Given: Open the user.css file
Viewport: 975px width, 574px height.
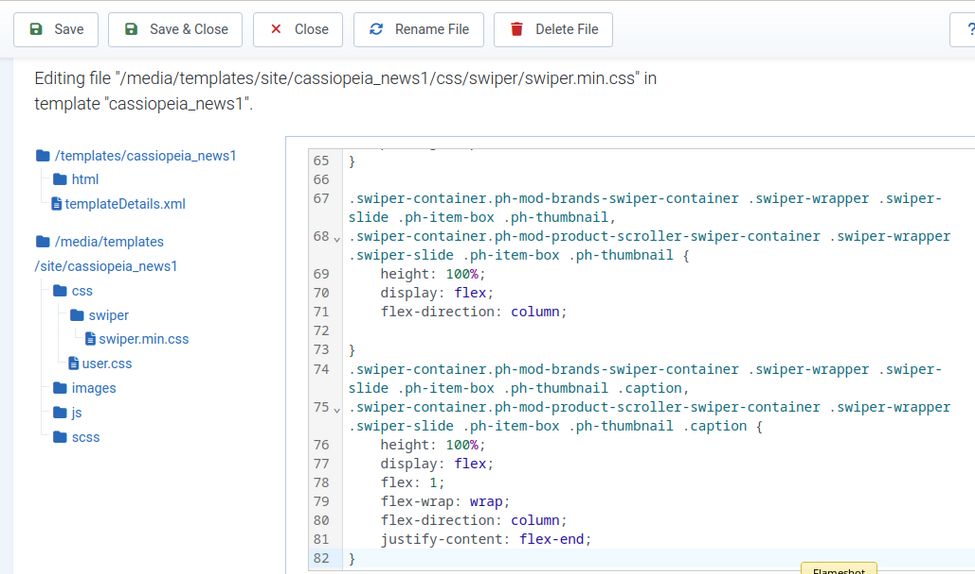Looking at the screenshot, I should point(107,363).
